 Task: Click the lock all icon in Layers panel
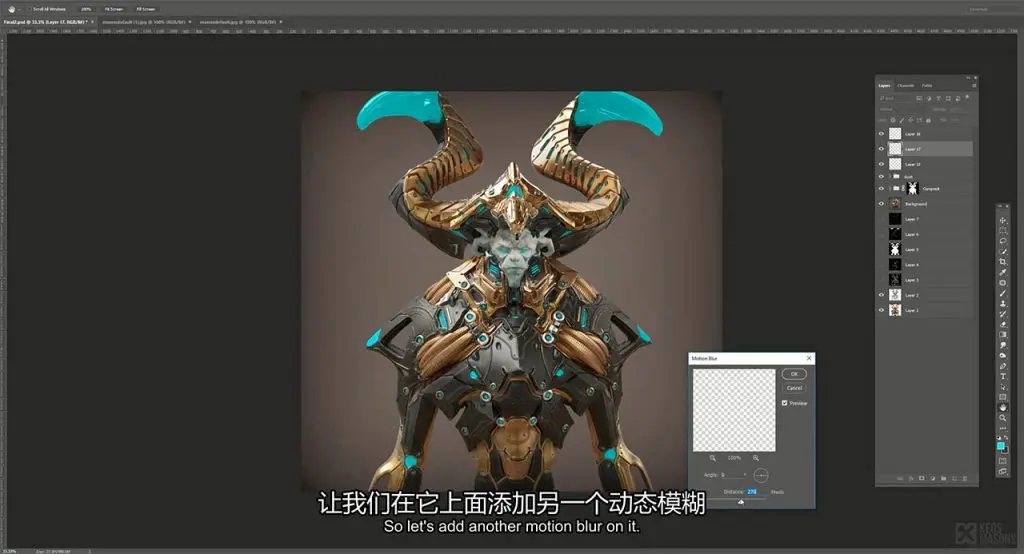929,120
